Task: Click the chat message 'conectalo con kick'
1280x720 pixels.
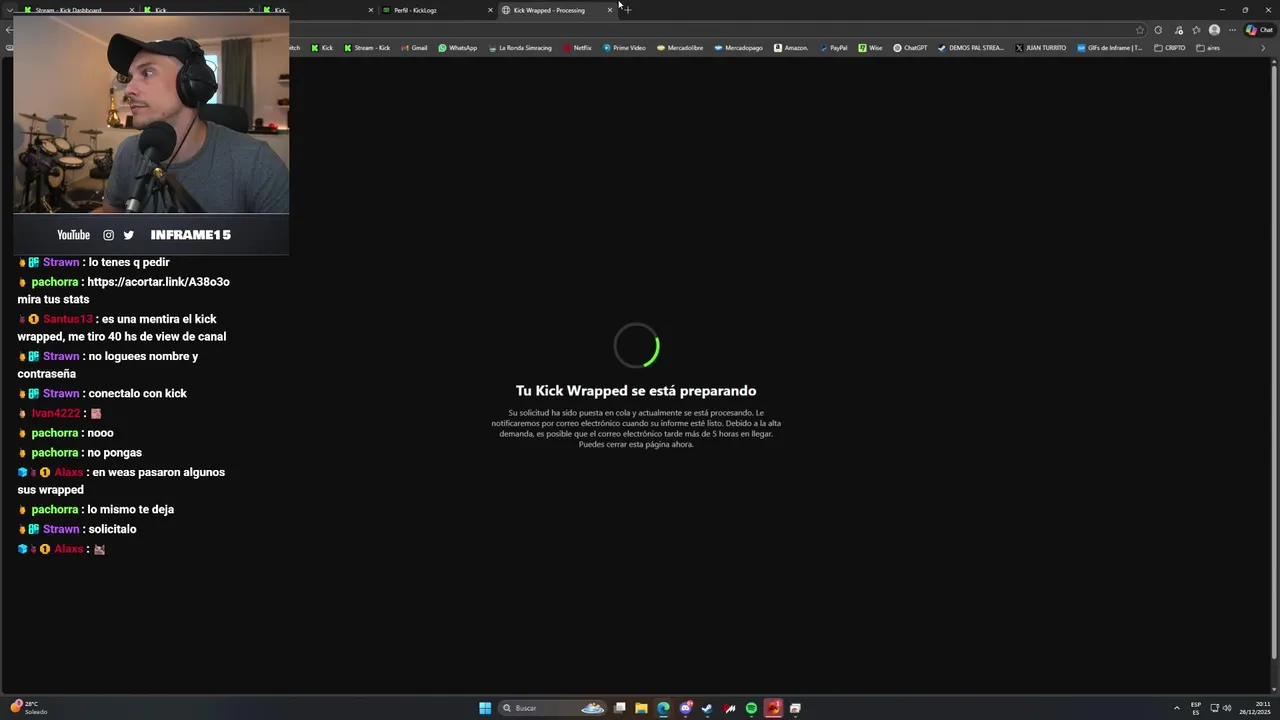Action: [x=137, y=393]
